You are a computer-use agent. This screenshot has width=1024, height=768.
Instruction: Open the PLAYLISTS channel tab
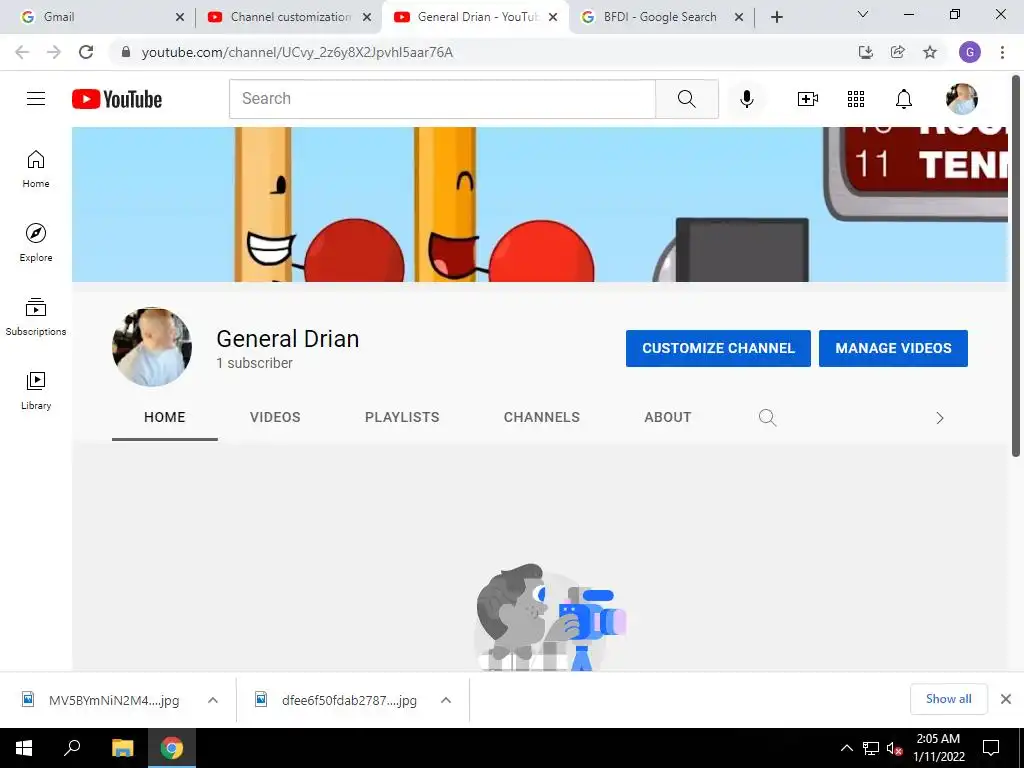point(402,417)
